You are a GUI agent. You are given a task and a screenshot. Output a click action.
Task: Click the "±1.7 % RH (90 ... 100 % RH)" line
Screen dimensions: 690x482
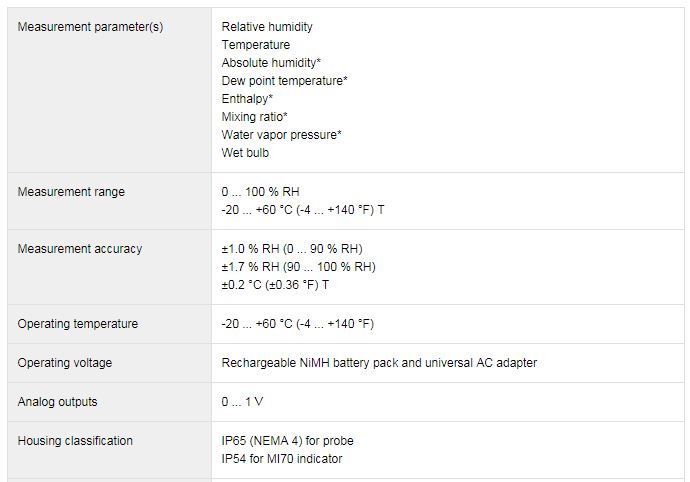(x=298, y=267)
